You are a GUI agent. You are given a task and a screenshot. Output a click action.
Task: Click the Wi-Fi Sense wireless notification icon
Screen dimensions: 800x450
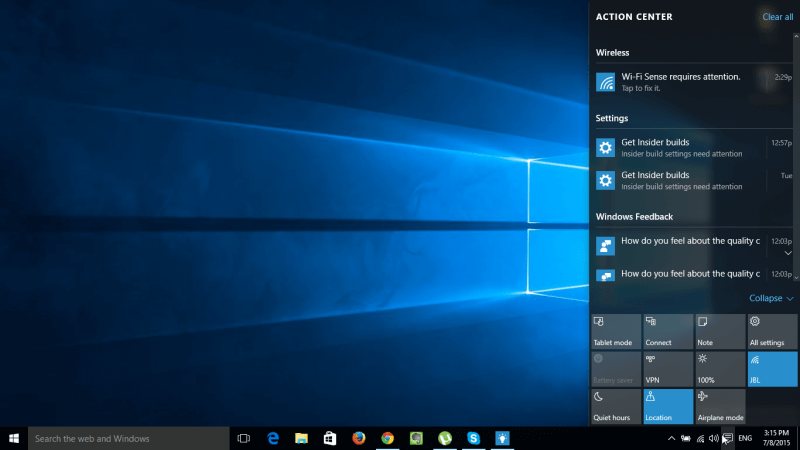pos(605,82)
